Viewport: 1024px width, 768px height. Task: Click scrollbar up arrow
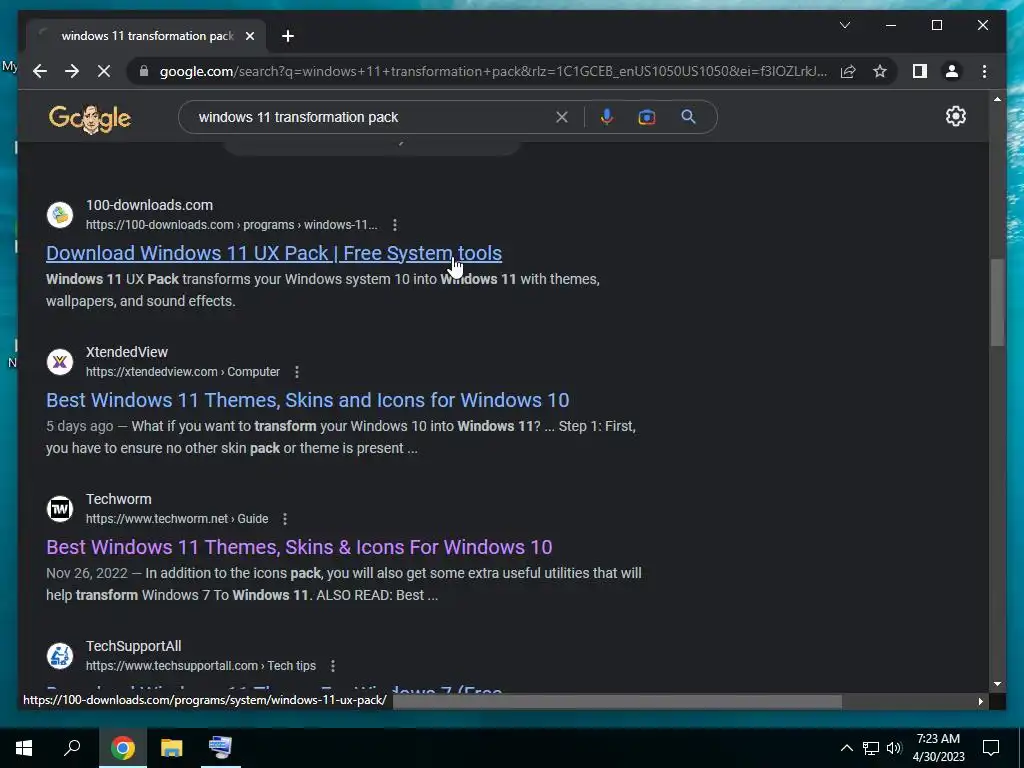[x=997, y=99]
